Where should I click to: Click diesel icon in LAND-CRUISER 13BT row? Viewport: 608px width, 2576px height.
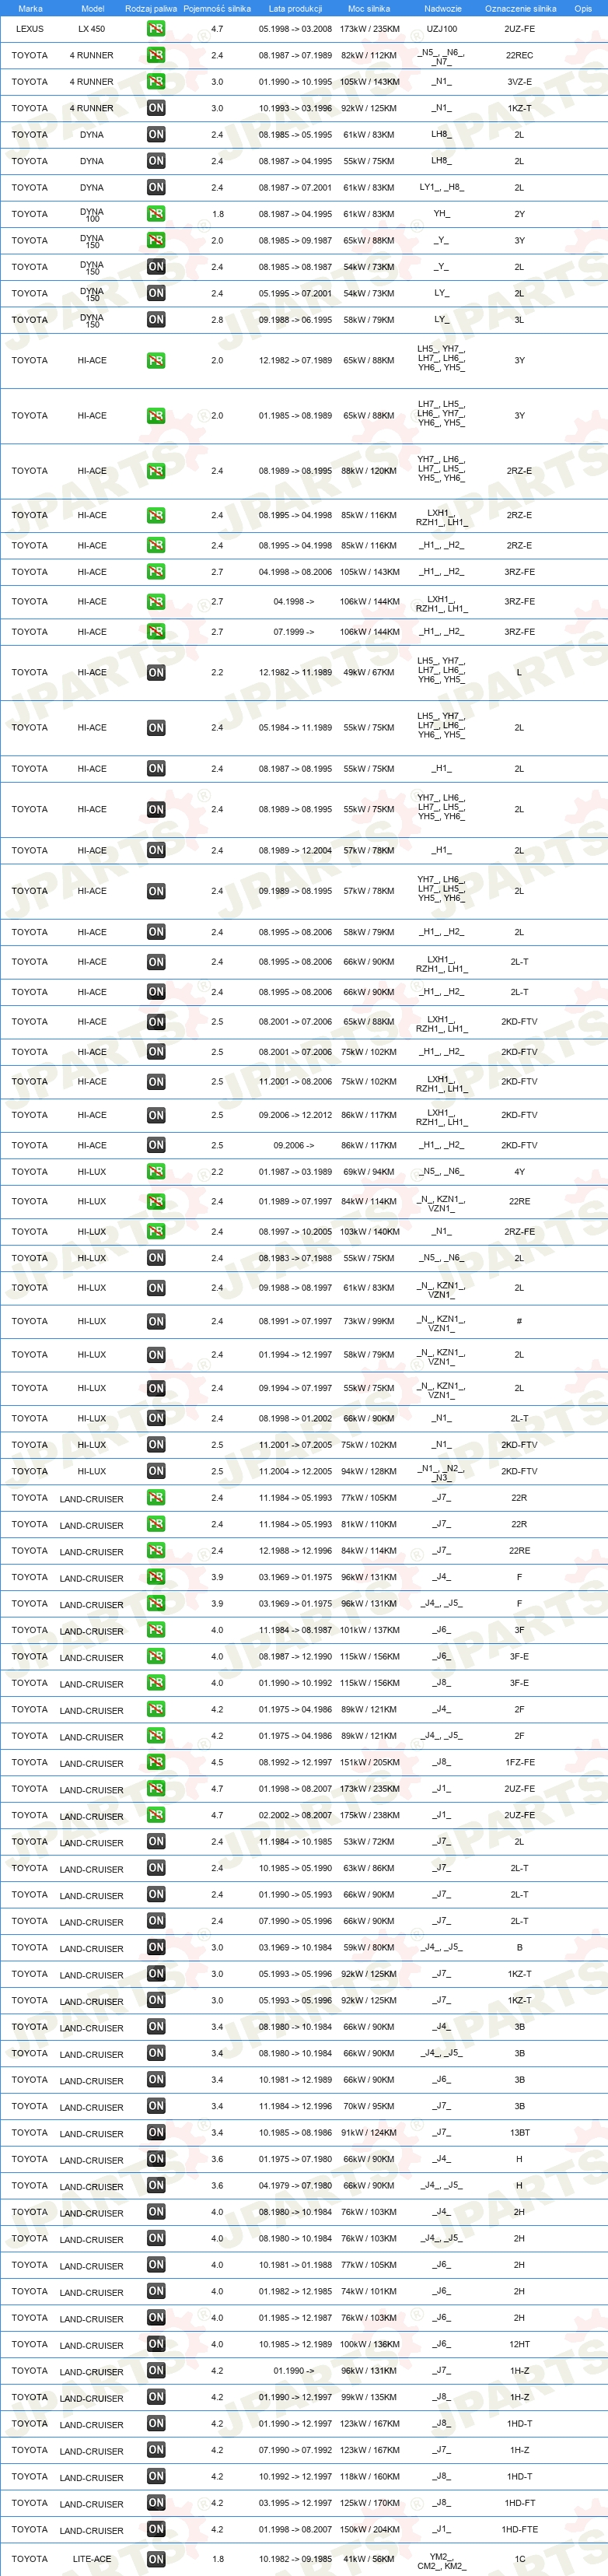pyautogui.click(x=156, y=2133)
